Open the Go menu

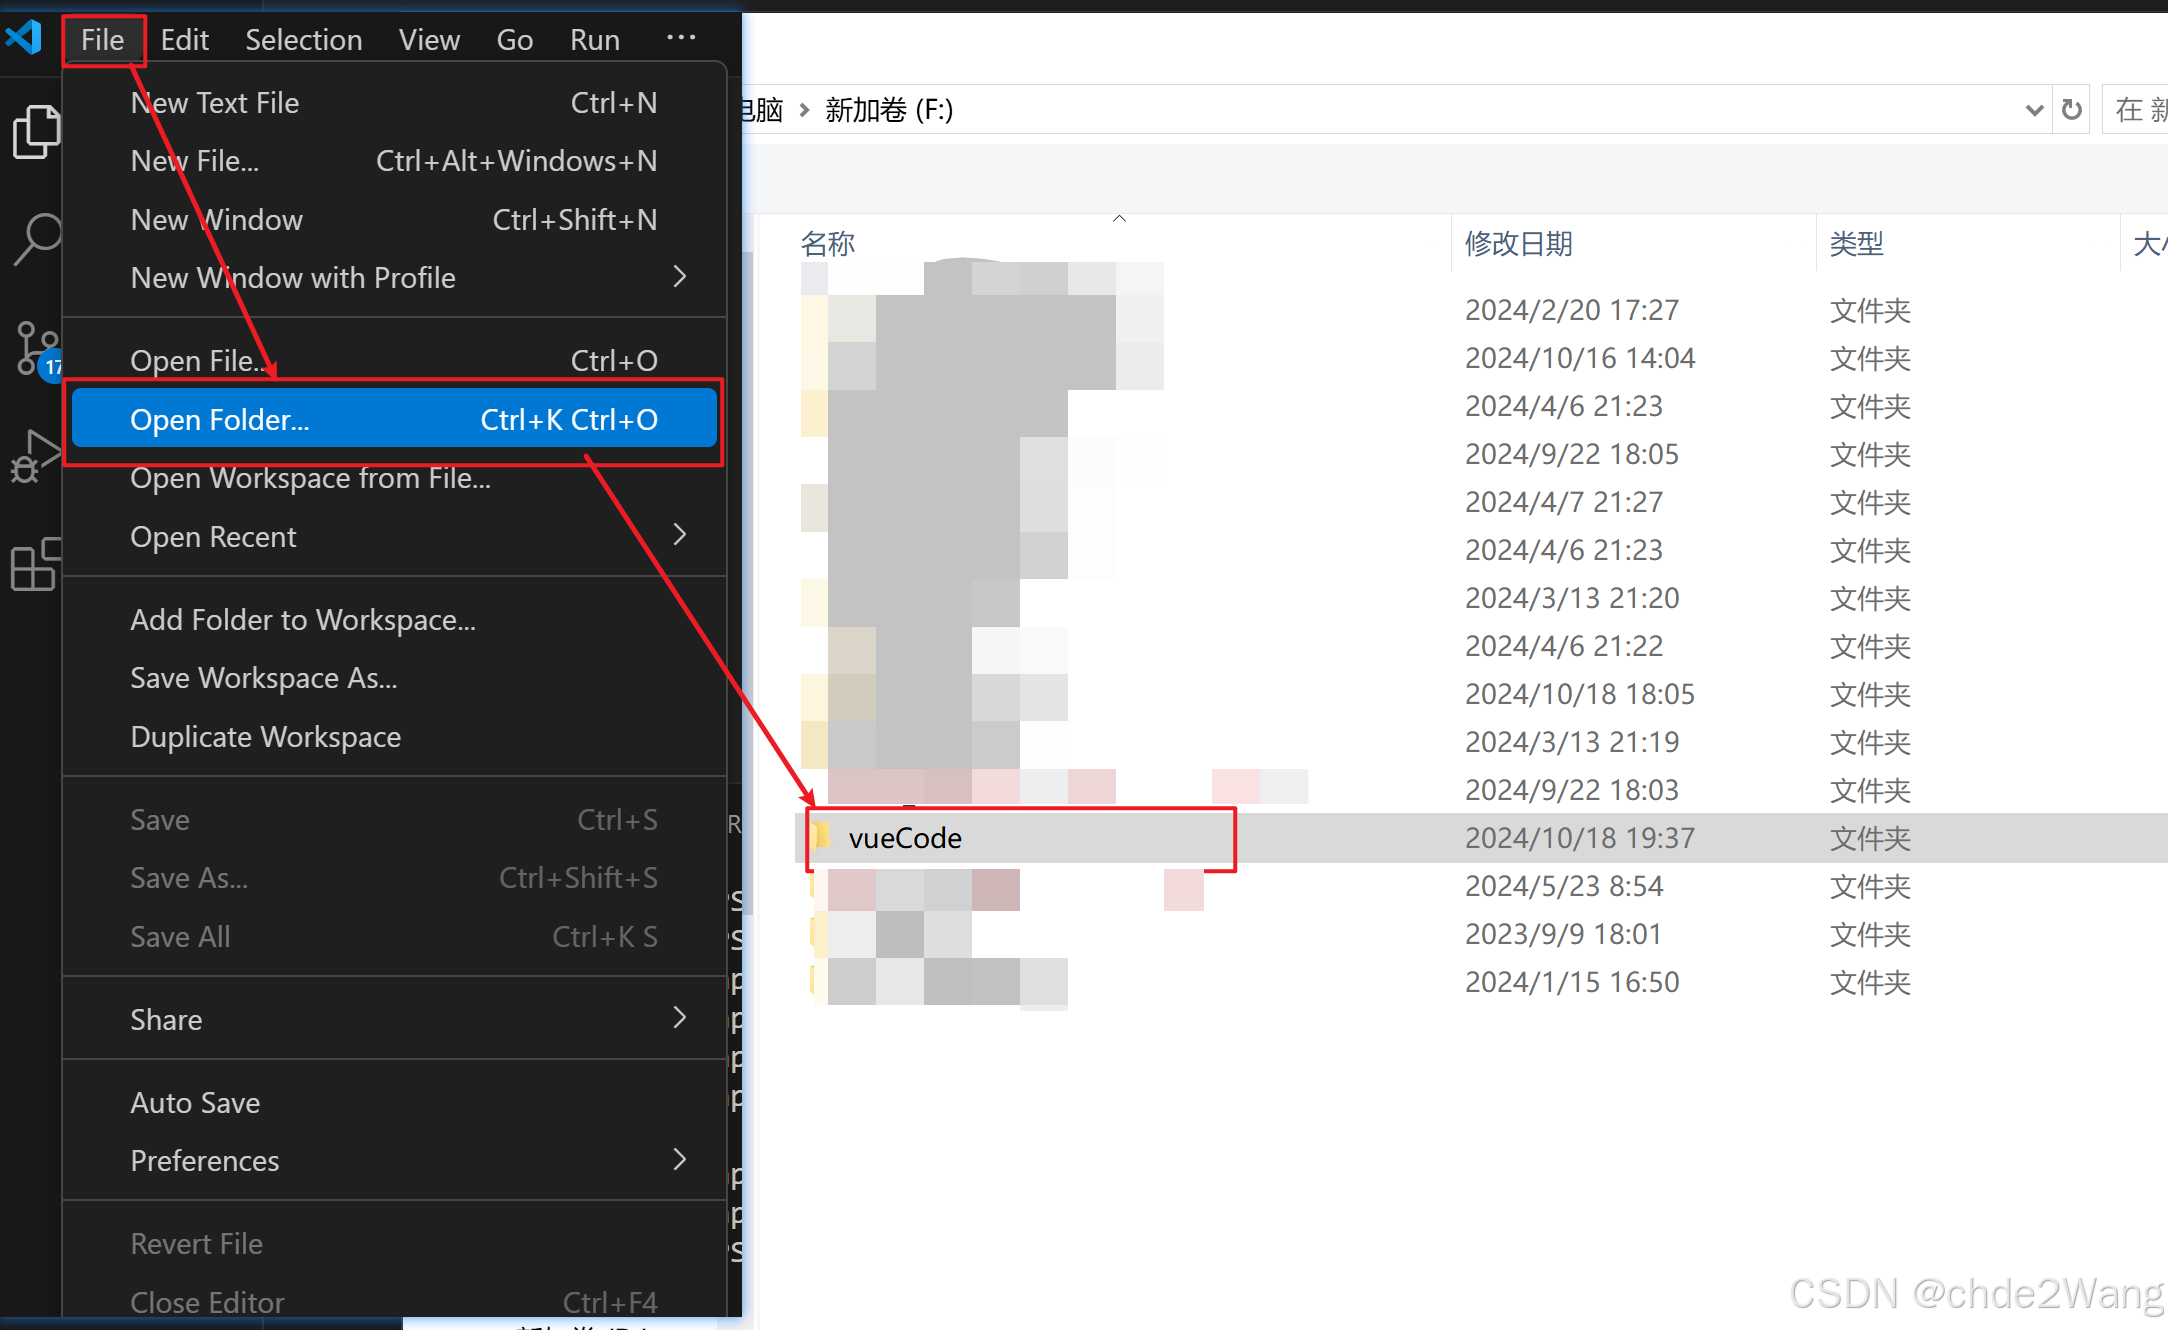click(515, 40)
